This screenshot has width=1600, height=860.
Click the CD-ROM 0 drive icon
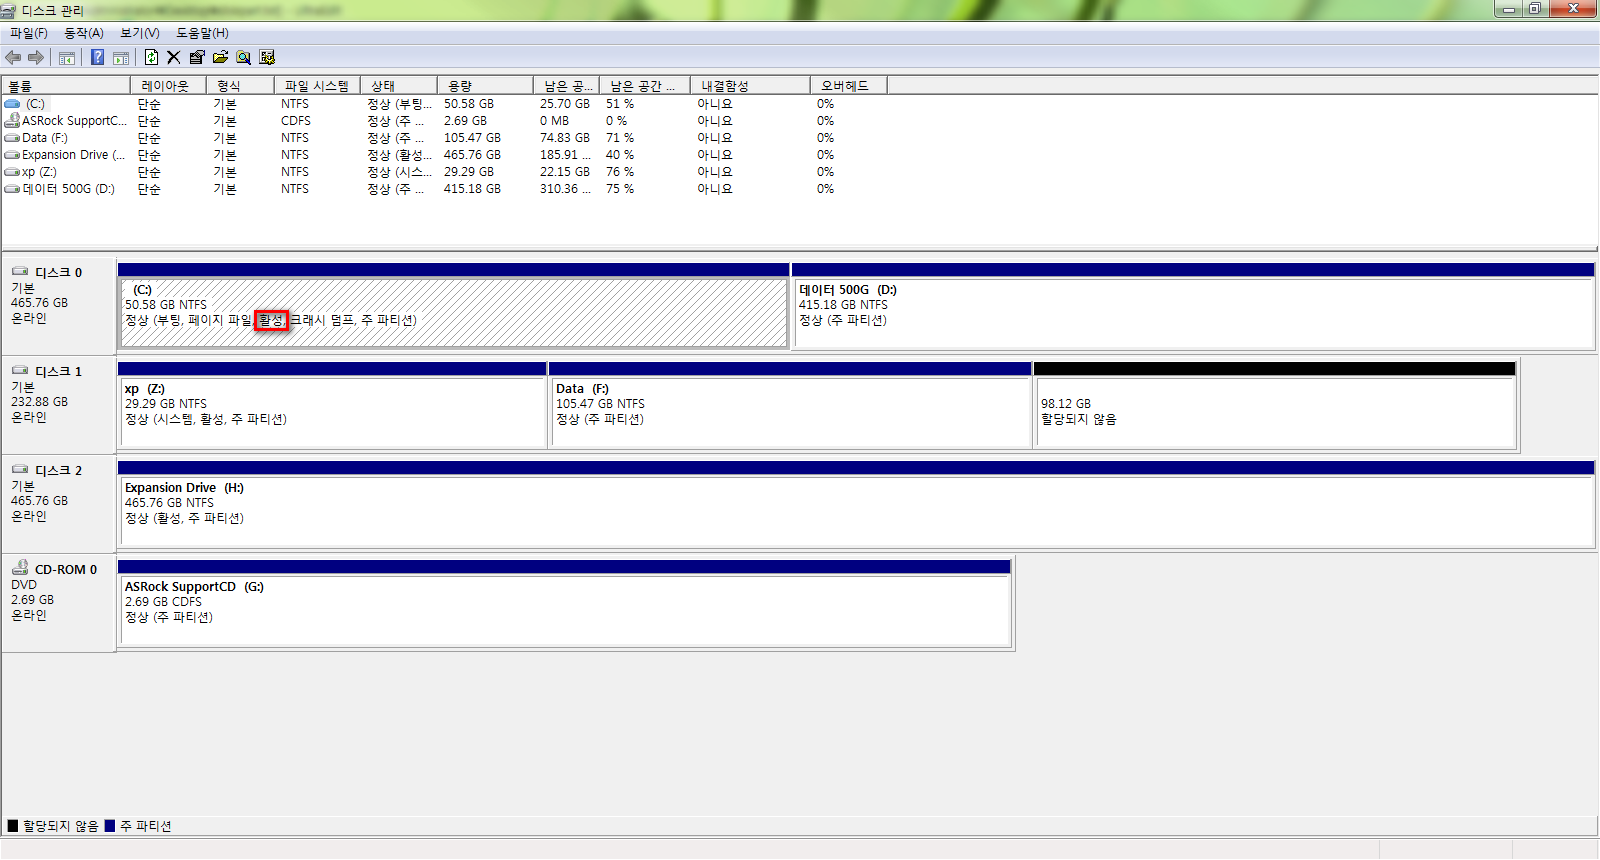tap(20, 567)
